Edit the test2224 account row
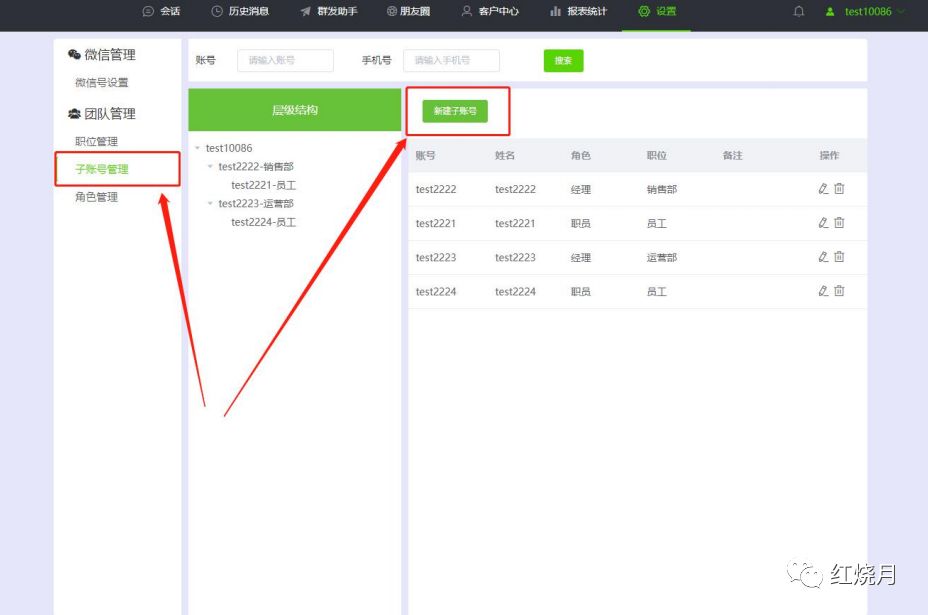Viewport: 928px width, 615px height. (x=823, y=291)
